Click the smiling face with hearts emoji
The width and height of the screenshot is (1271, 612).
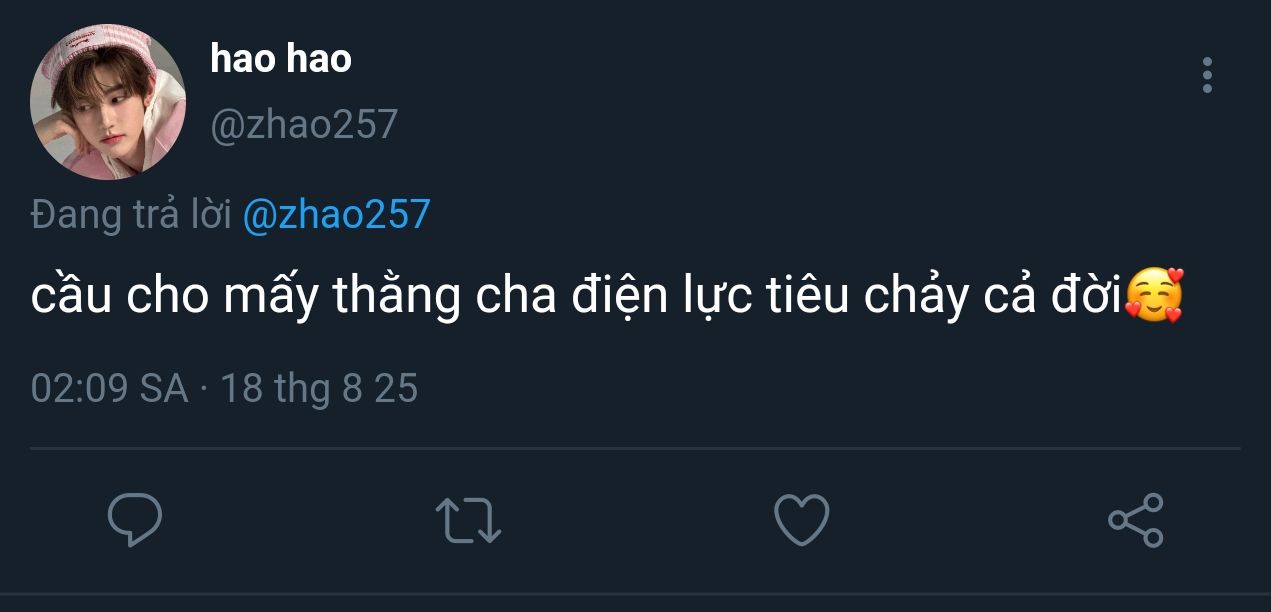(1155, 297)
